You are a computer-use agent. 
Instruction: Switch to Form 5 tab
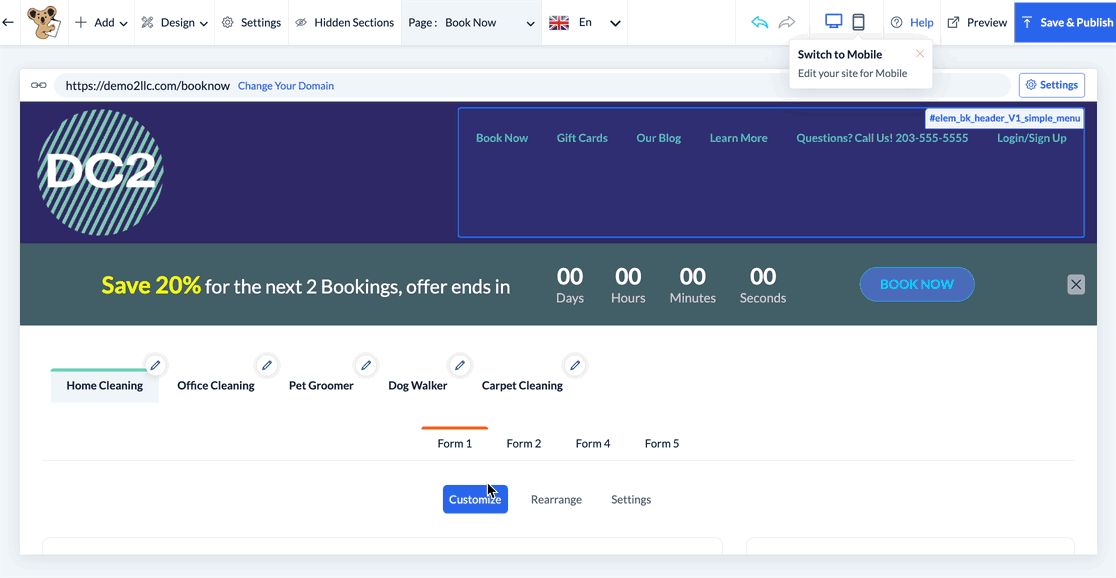click(662, 443)
